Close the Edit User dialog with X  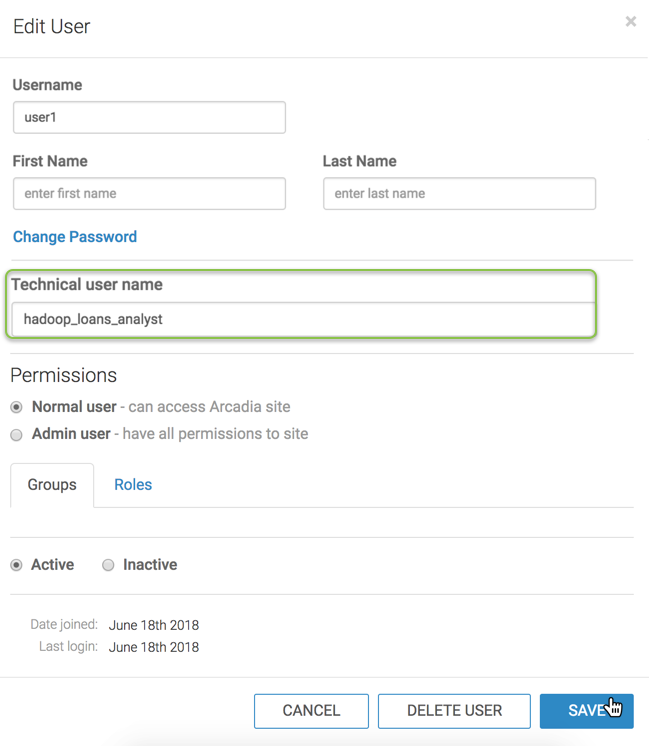click(x=630, y=21)
